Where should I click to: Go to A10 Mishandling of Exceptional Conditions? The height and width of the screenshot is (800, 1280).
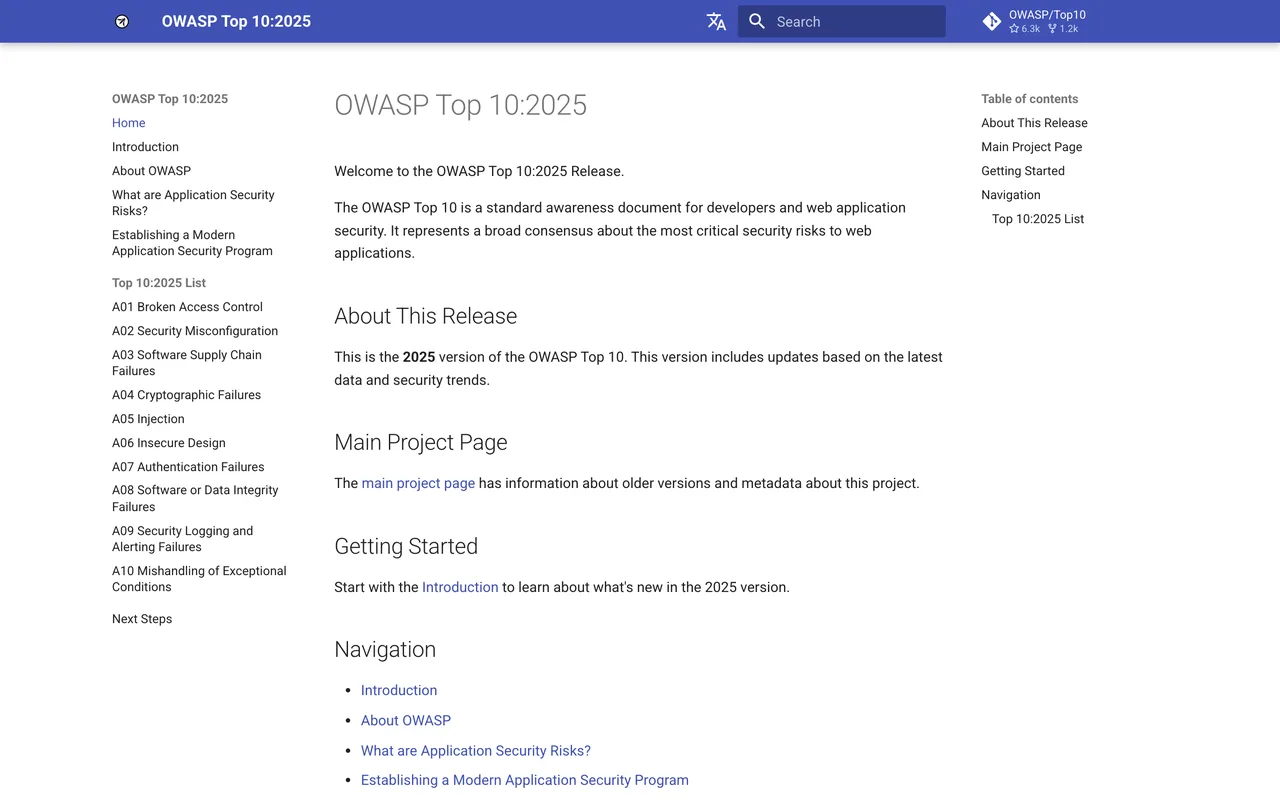(199, 579)
